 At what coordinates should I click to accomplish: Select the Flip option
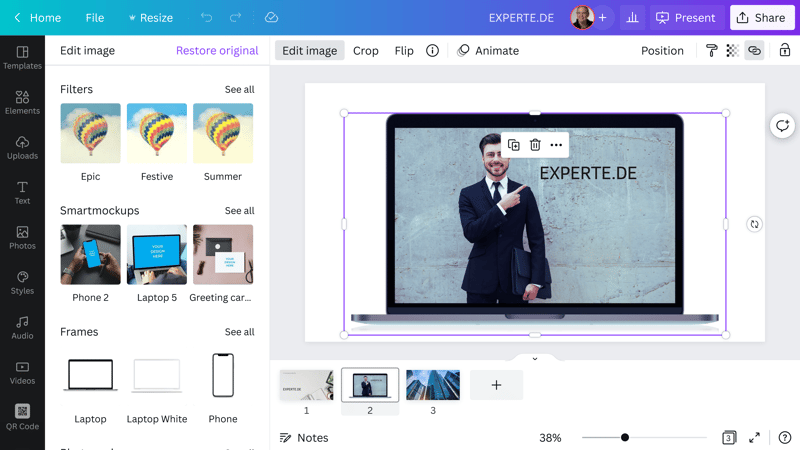point(404,51)
